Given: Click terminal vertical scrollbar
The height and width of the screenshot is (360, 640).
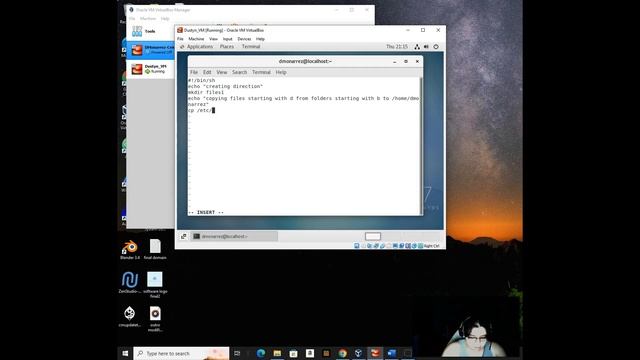Looking at the screenshot, I should [x=421, y=146].
